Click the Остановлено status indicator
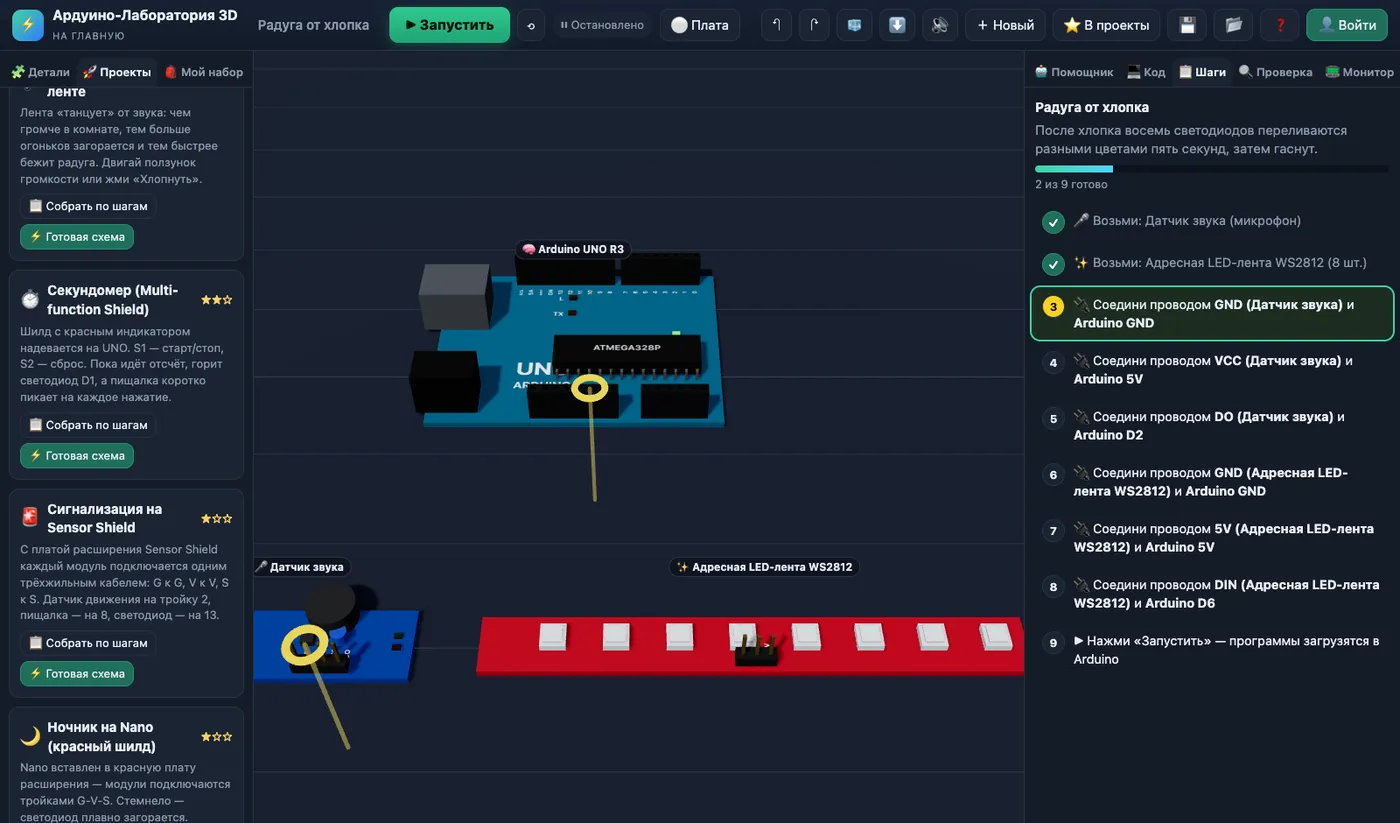The width and height of the screenshot is (1400, 823). tap(602, 25)
